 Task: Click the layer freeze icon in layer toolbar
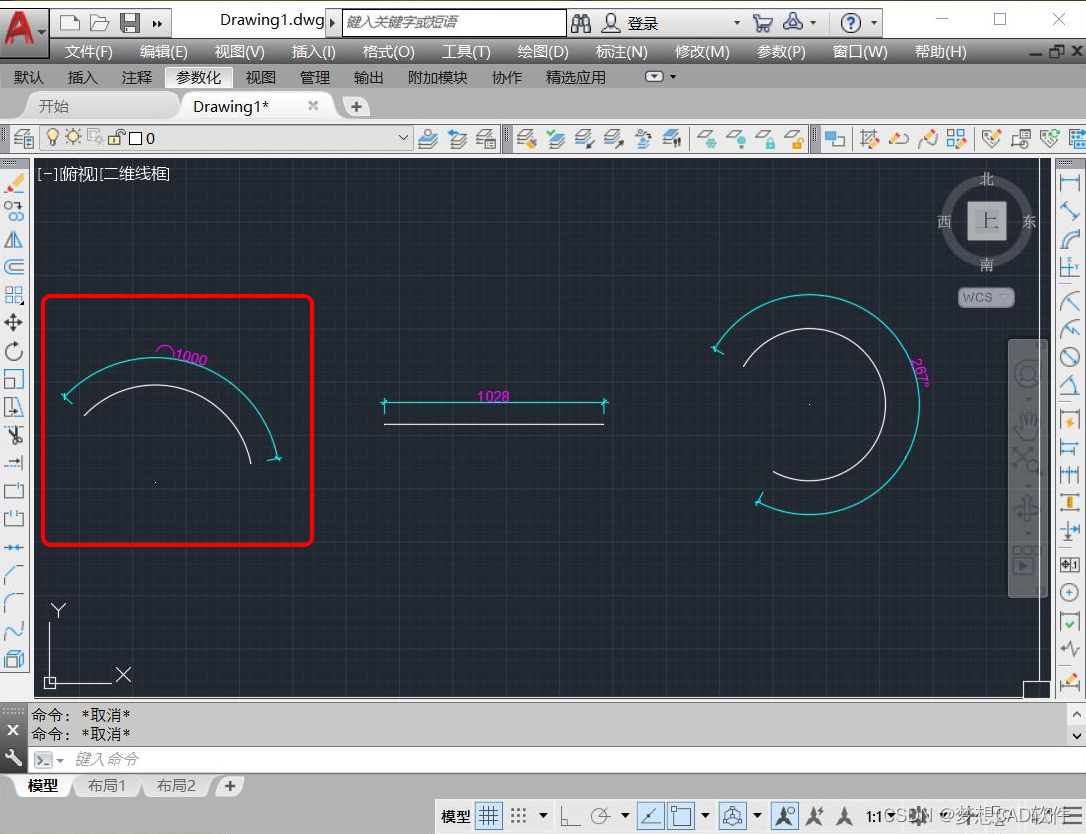point(72,138)
